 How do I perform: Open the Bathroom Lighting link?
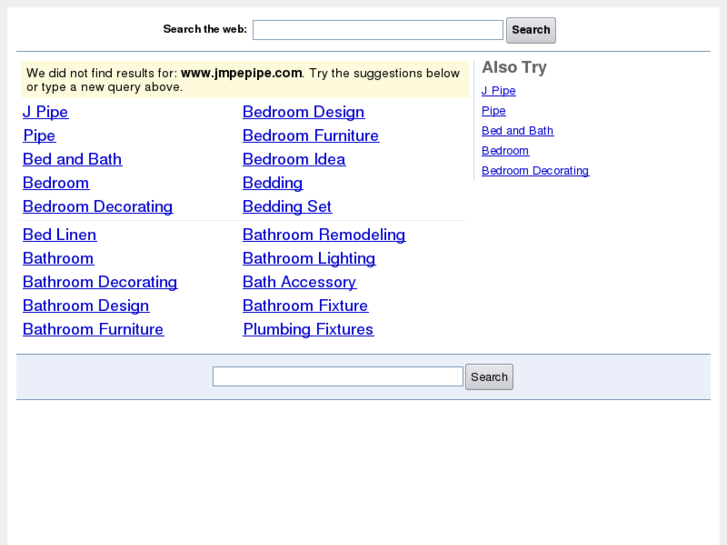click(309, 258)
